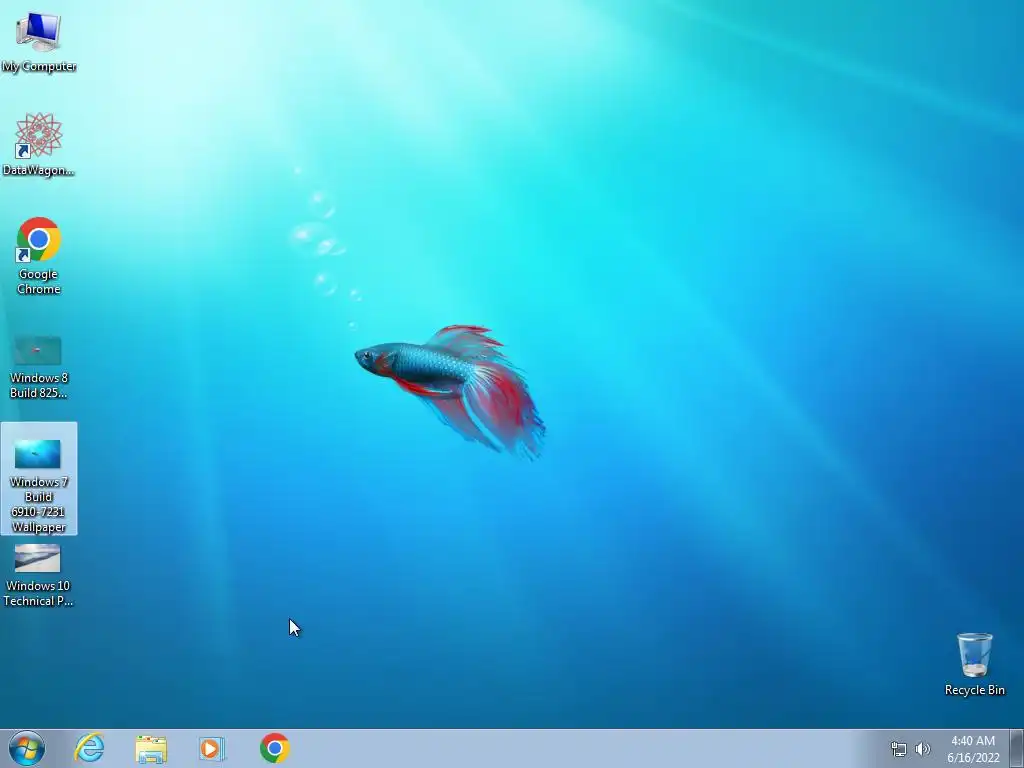
Task: Open Windows Explorer from the taskbar
Action: tap(151, 749)
